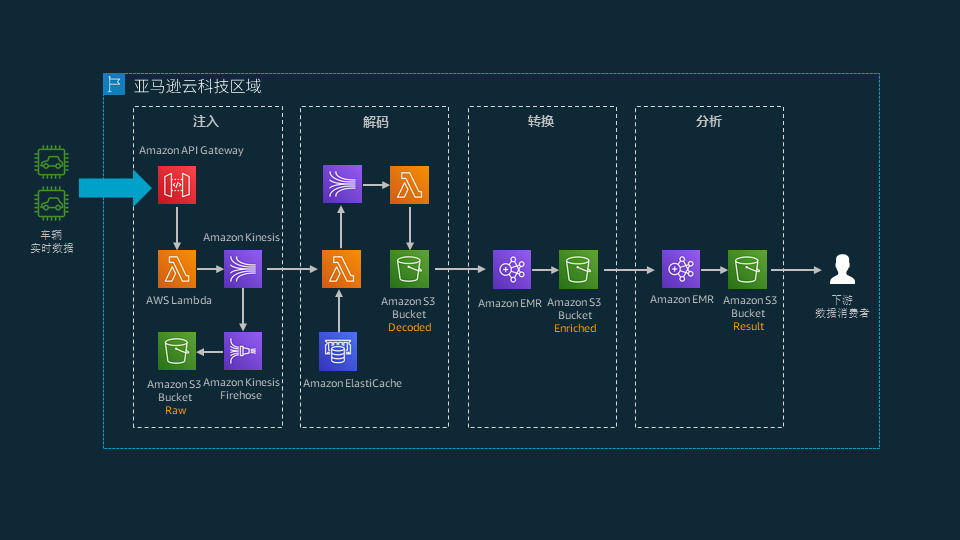Click the region flag icon beside 亚马逊云科技区域
Screen dimensions: 960x540
point(114,85)
